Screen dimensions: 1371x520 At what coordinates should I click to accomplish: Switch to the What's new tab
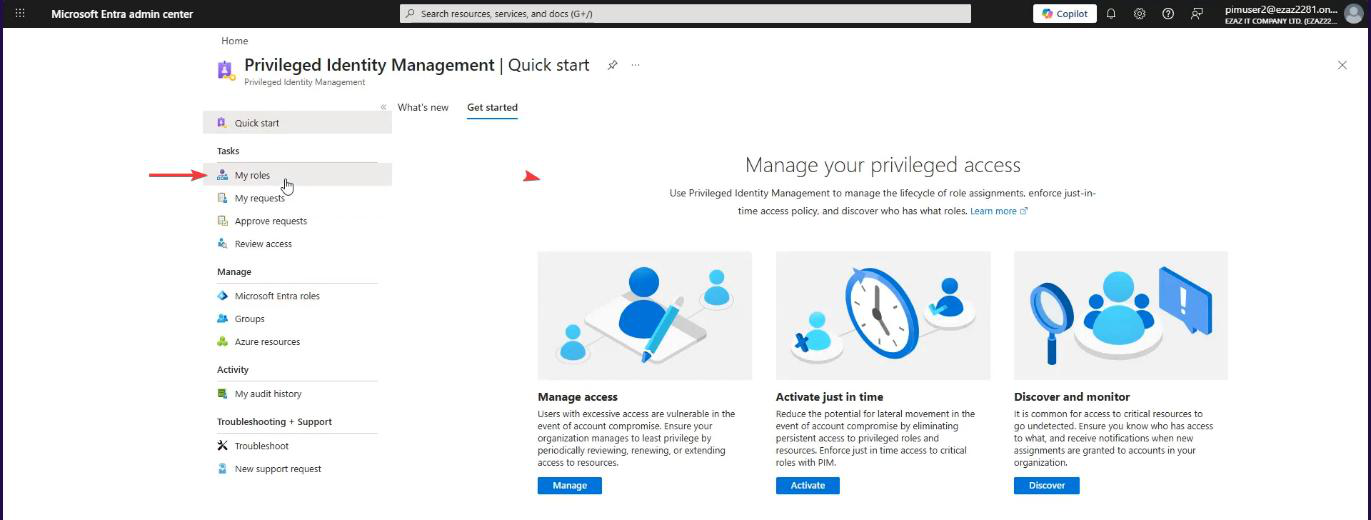pyautogui.click(x=423, y=107)
